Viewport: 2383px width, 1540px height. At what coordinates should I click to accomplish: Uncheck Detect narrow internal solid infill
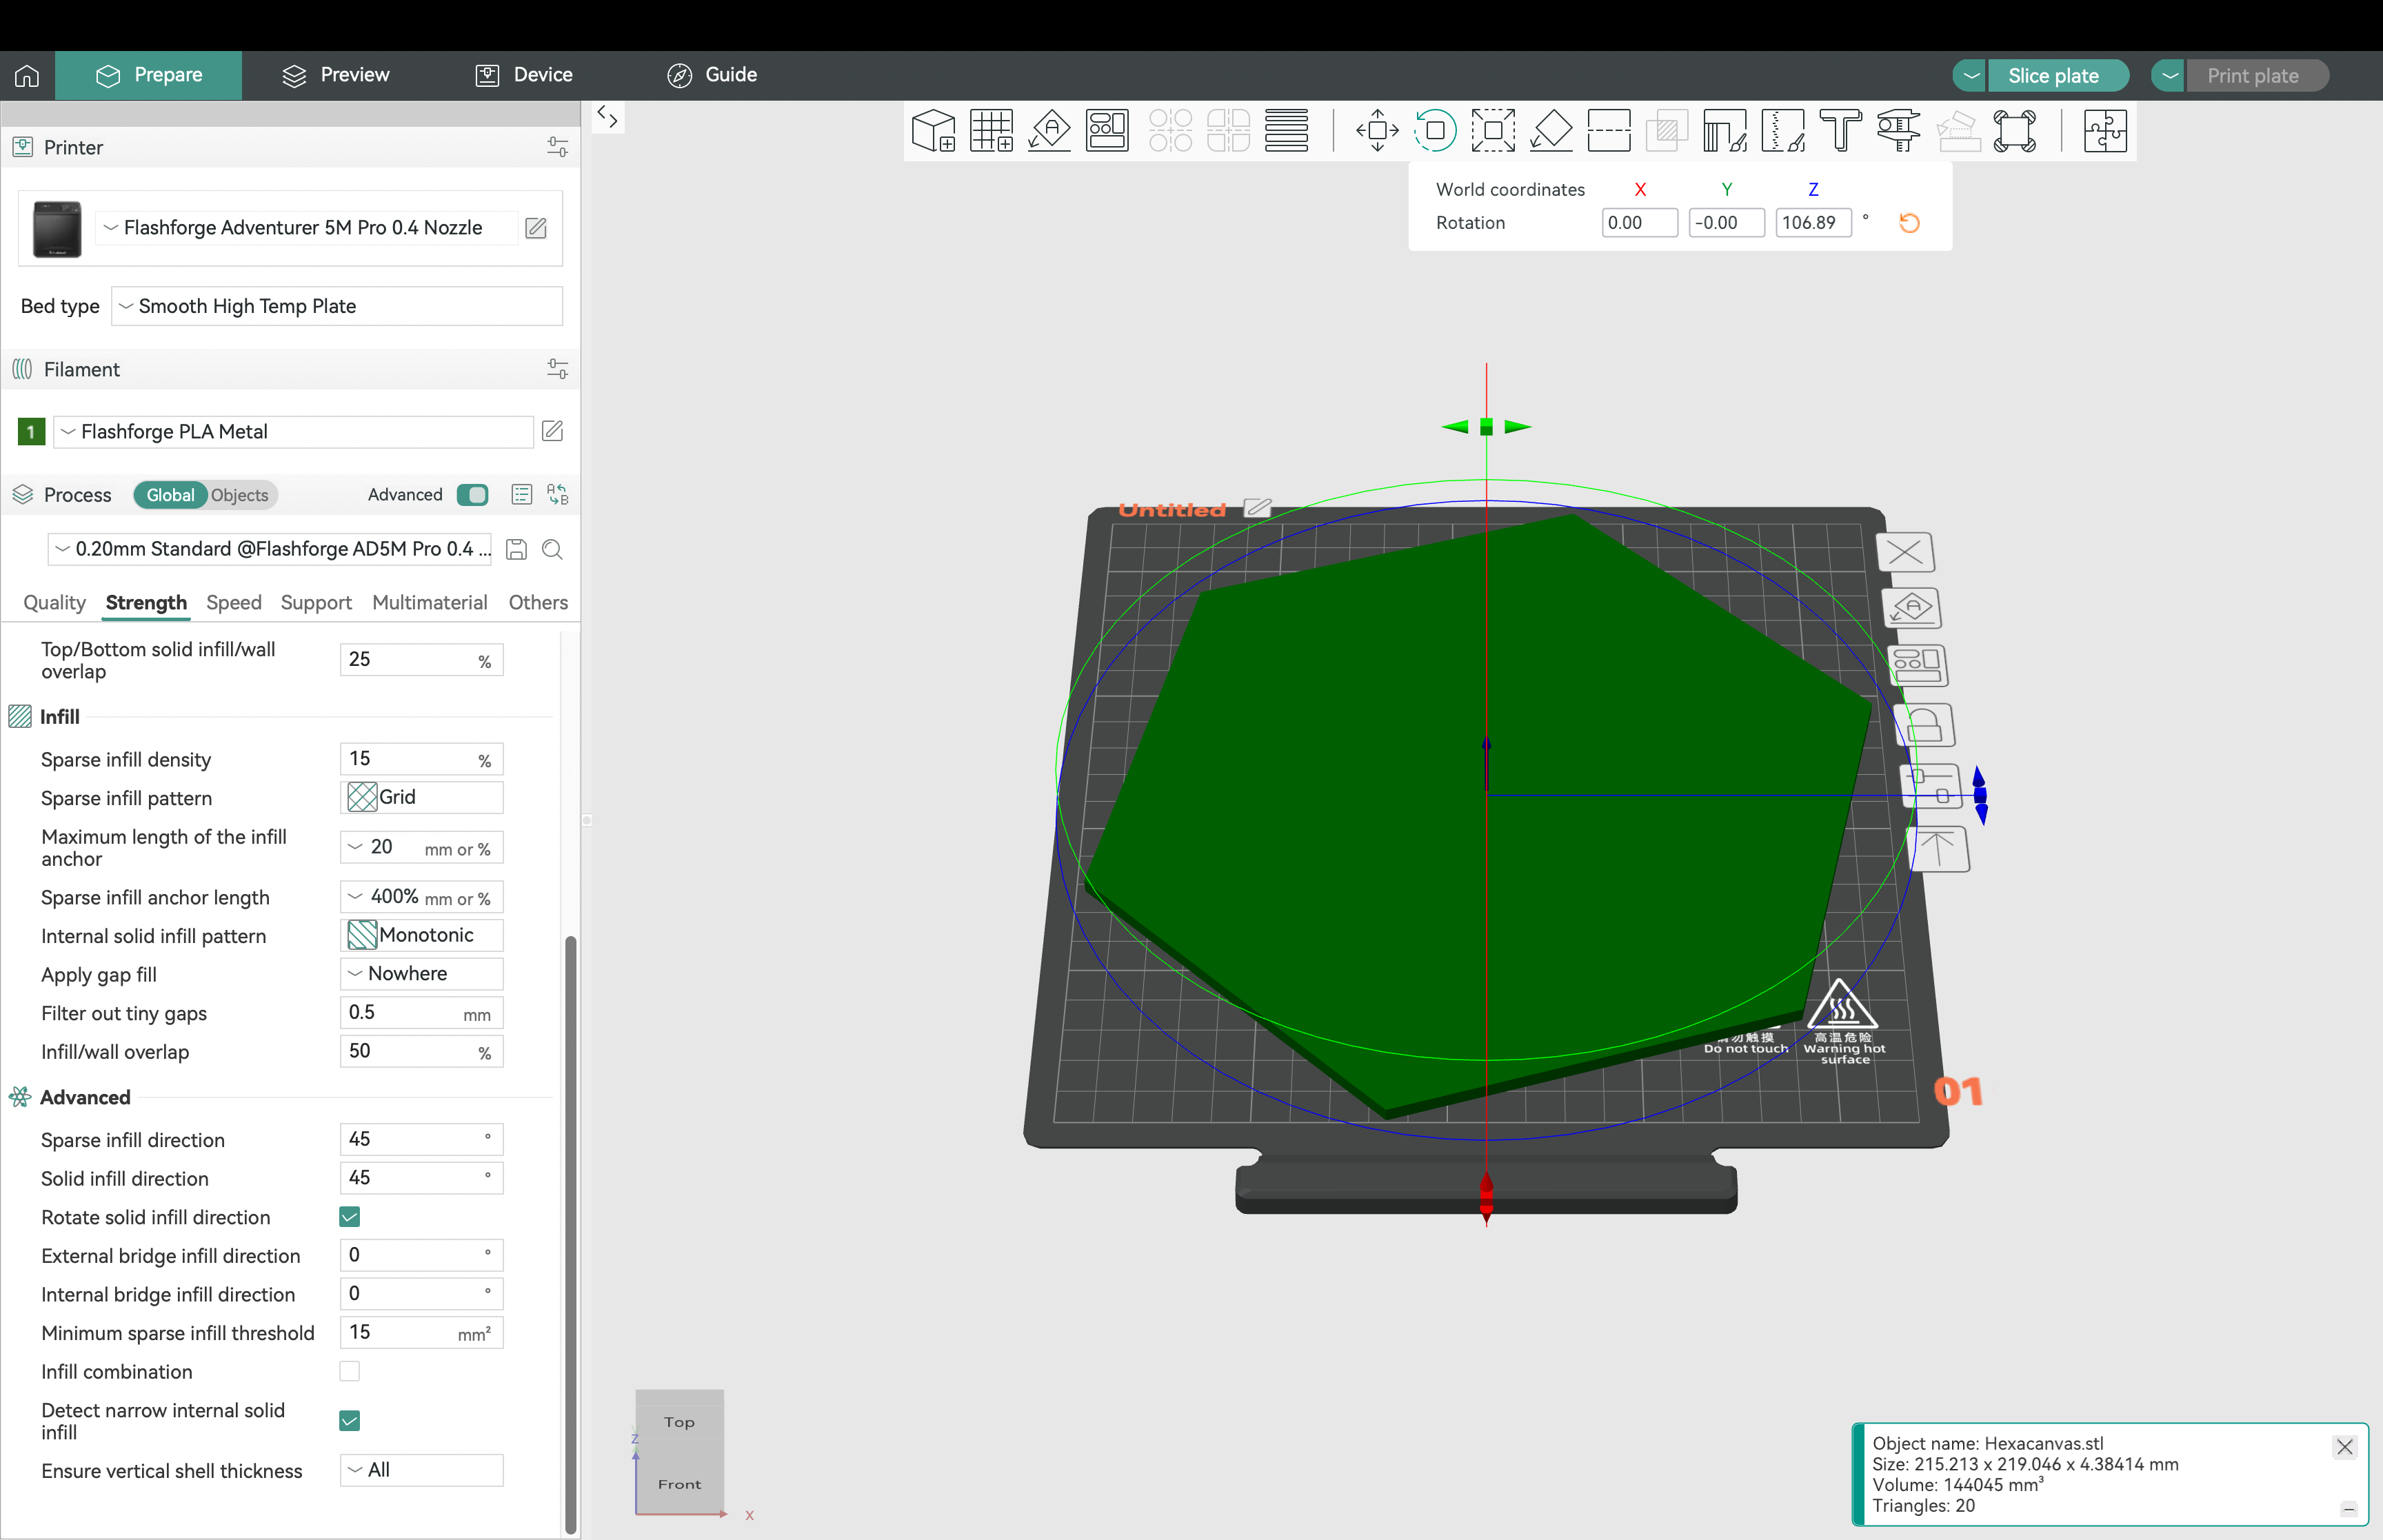[349, 1421]
